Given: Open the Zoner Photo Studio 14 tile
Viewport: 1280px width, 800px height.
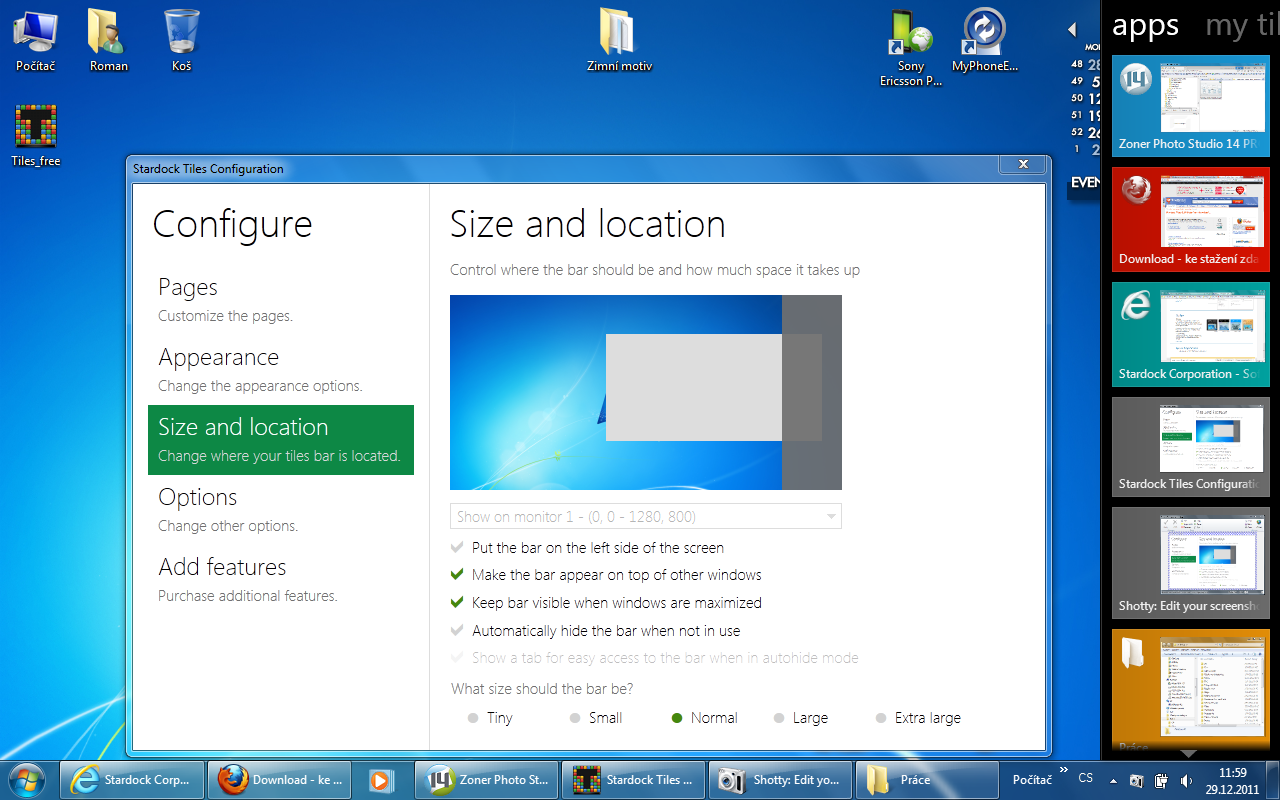Looking at the screenshot, I should pos(1190,105).
